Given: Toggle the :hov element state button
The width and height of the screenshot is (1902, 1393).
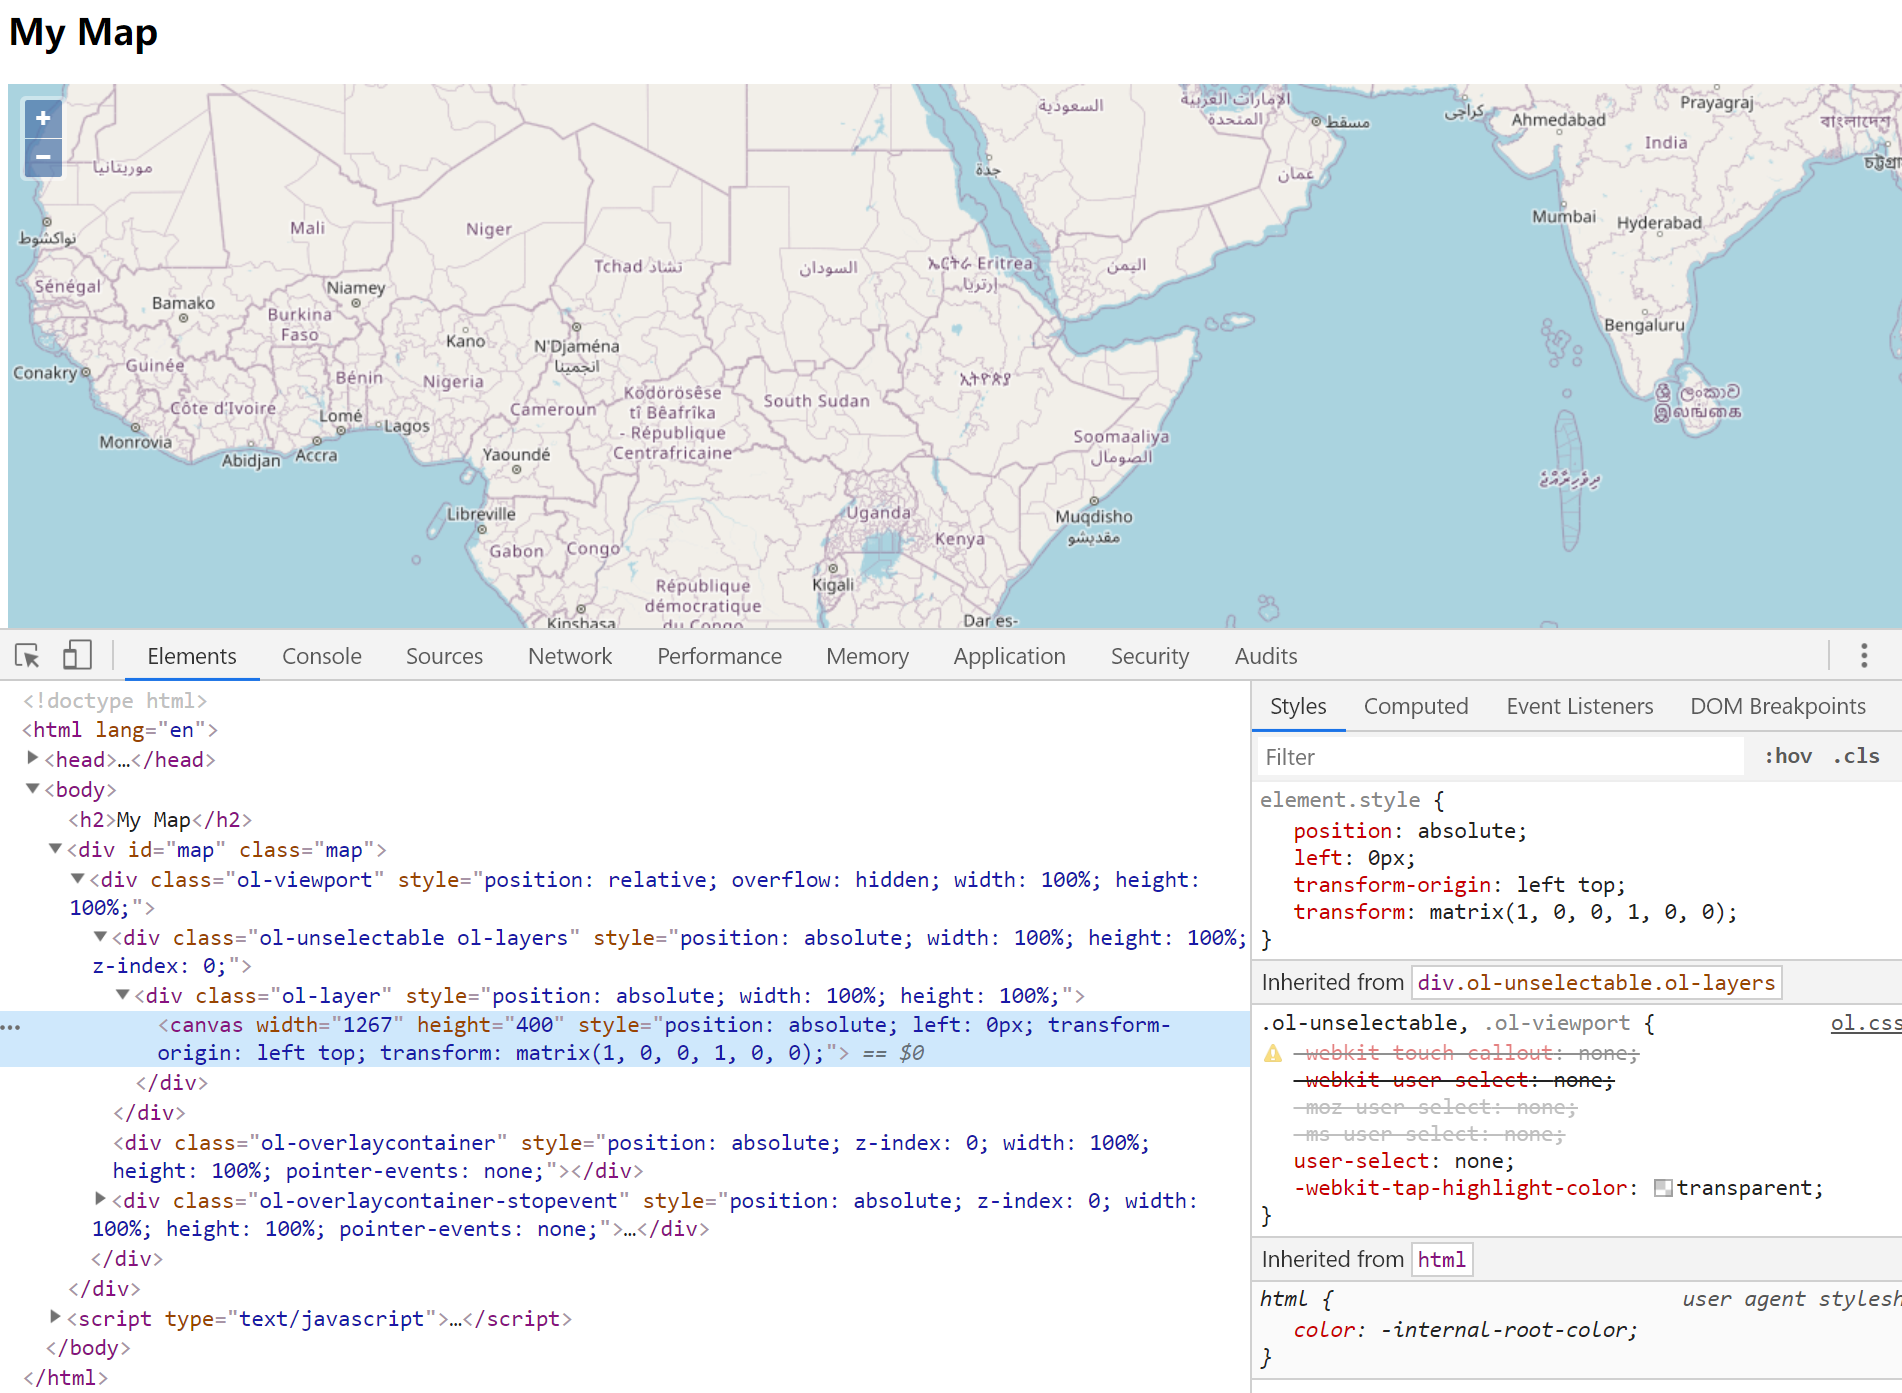Looking at the screenshot, I should click(x=1788, y=757).
